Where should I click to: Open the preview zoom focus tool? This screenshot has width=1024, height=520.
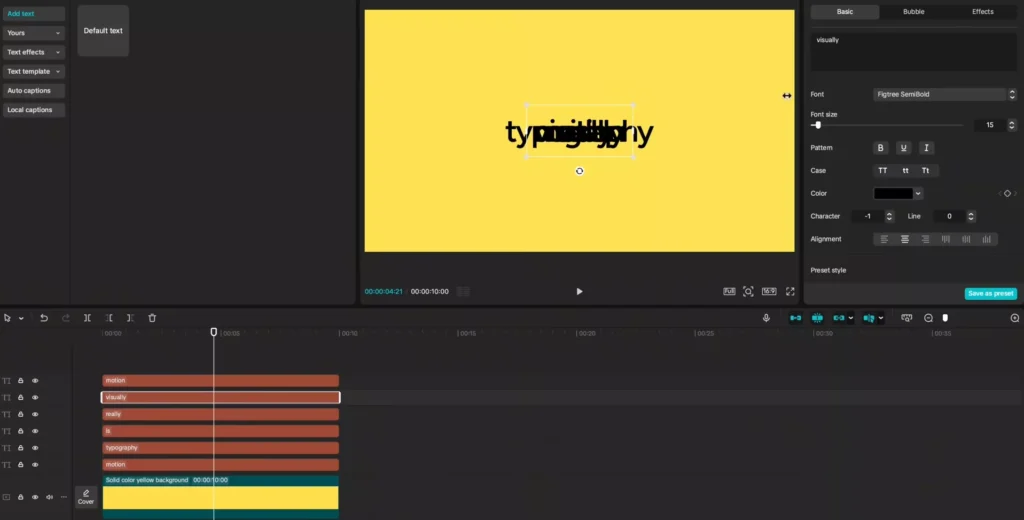(748, 291)
